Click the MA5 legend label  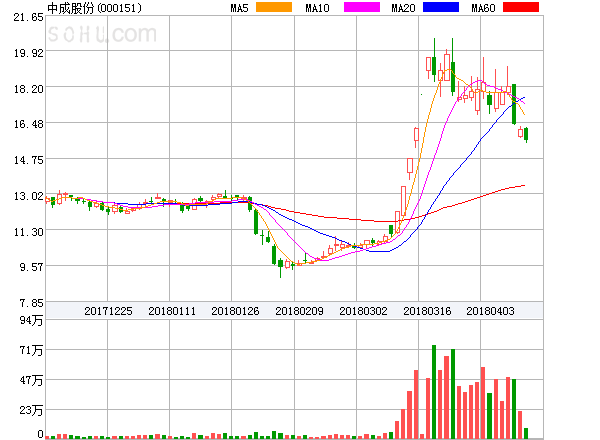pyautogui.click(x=240, y=8)
